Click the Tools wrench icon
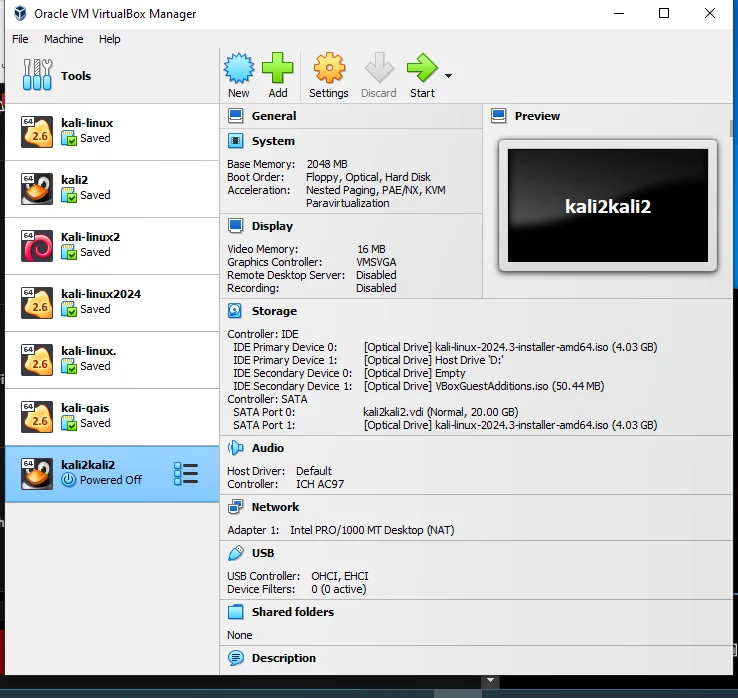This screenshot has height=698, width=738. pos(37,74)
